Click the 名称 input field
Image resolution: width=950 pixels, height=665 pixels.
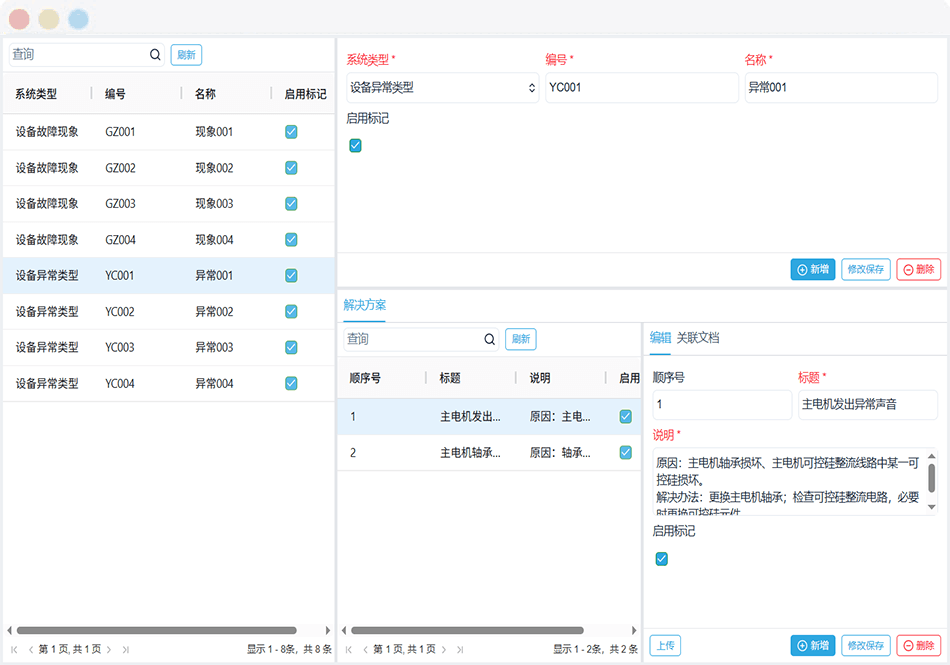point(840,88)
